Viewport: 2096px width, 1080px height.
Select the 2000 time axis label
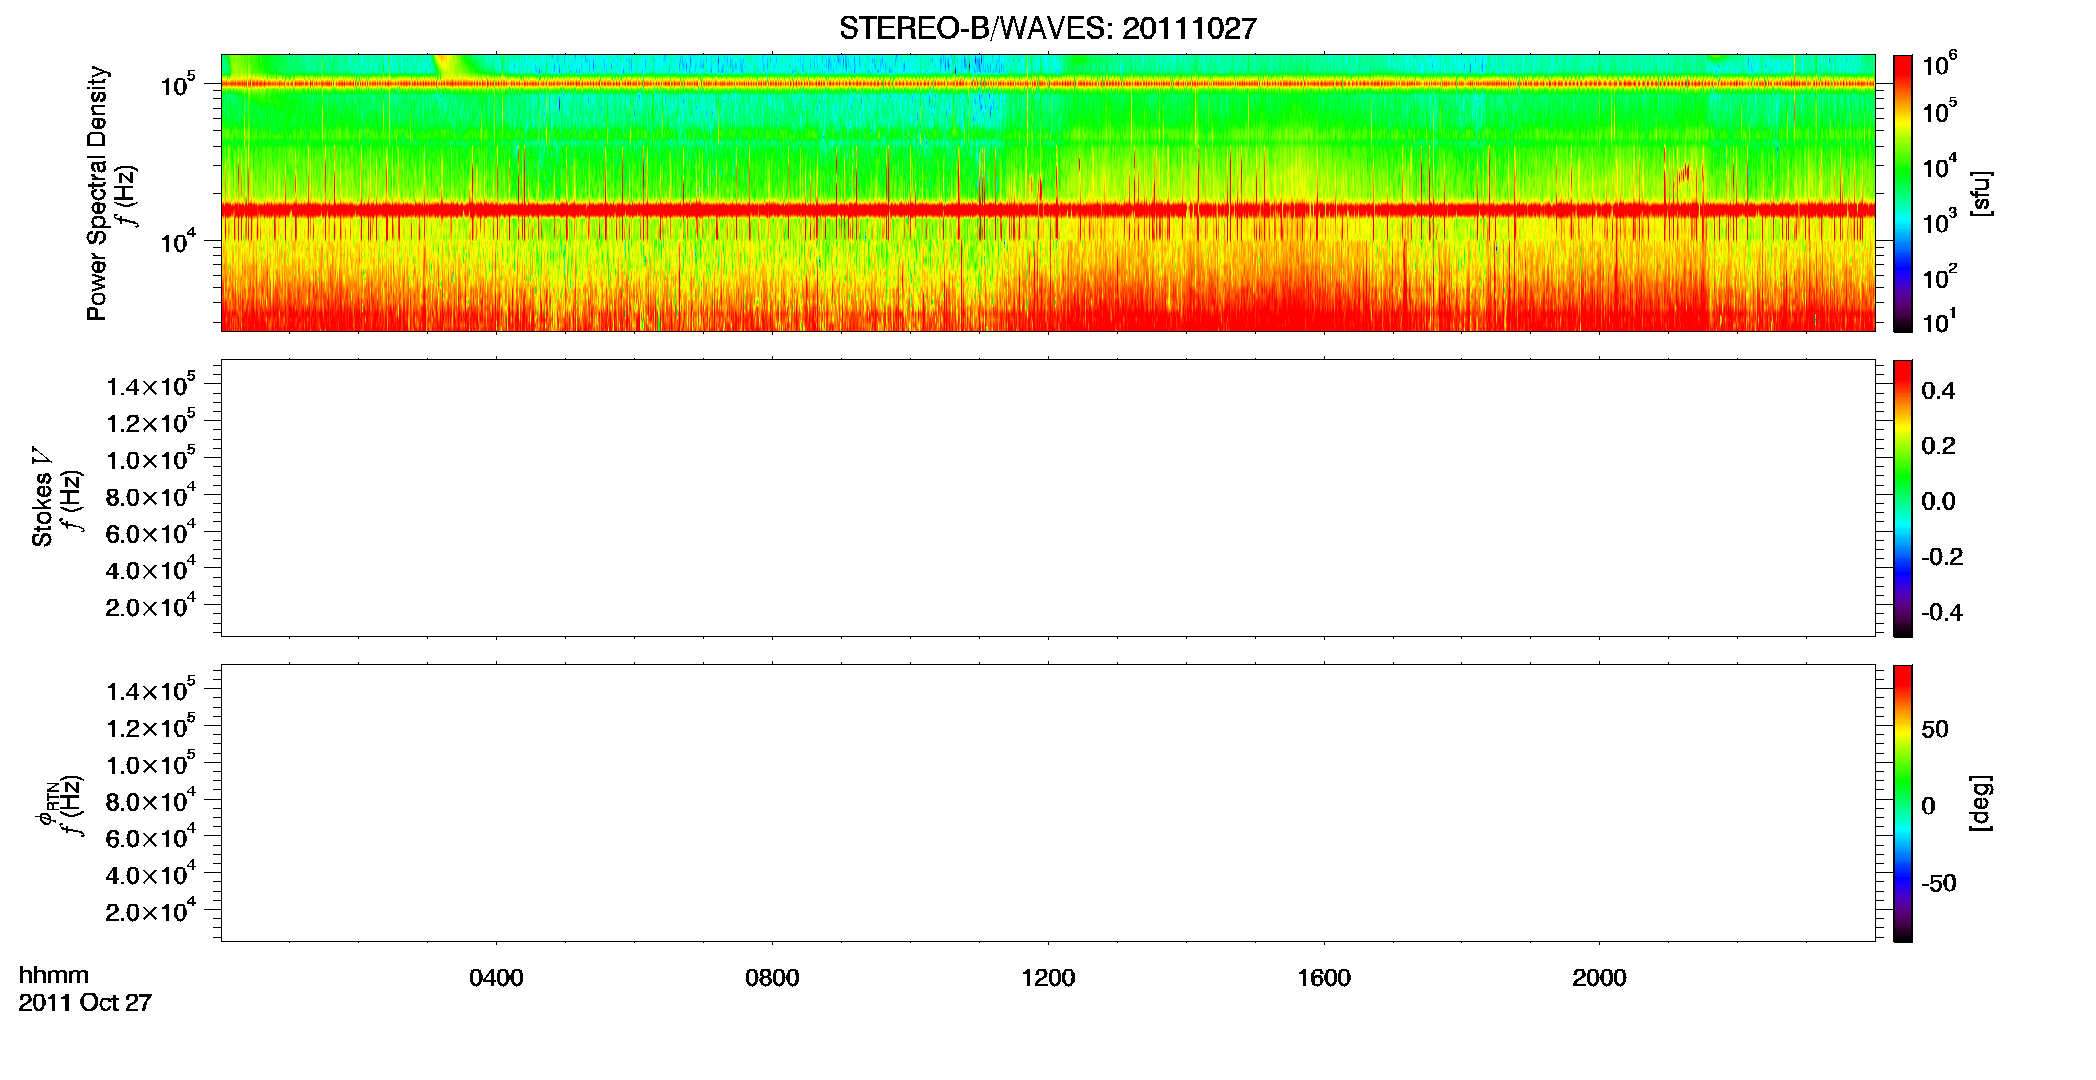click(1599, 978)
